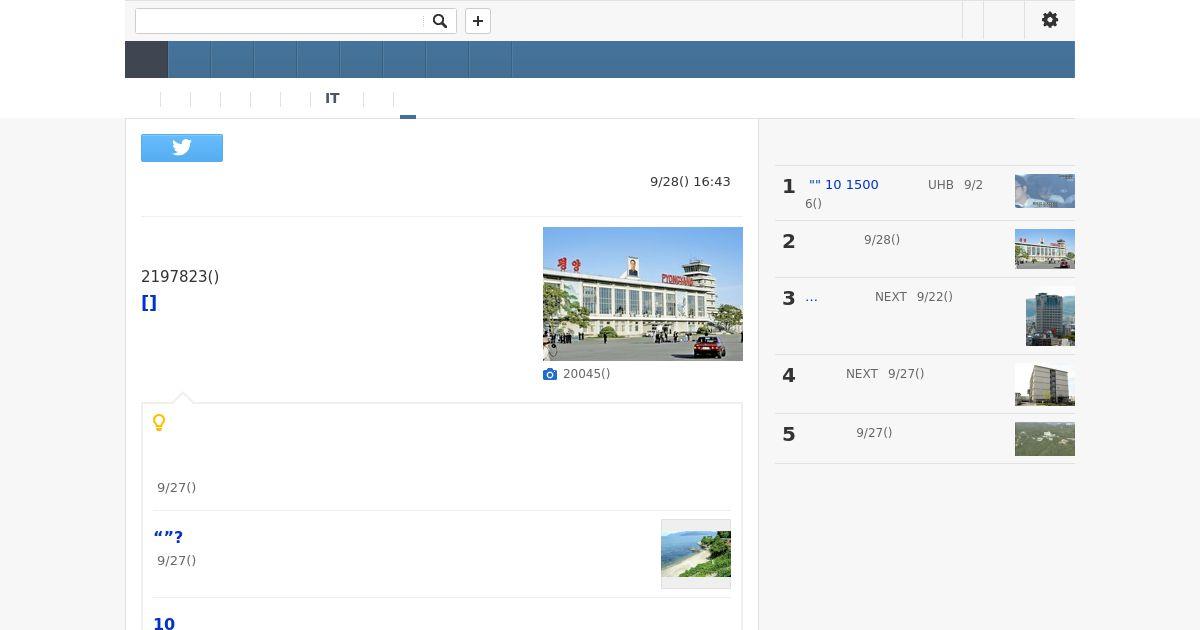Open the beach coastline thumbnail
The height and width of the screenshot is (630, 1200).
coord(696,554)
